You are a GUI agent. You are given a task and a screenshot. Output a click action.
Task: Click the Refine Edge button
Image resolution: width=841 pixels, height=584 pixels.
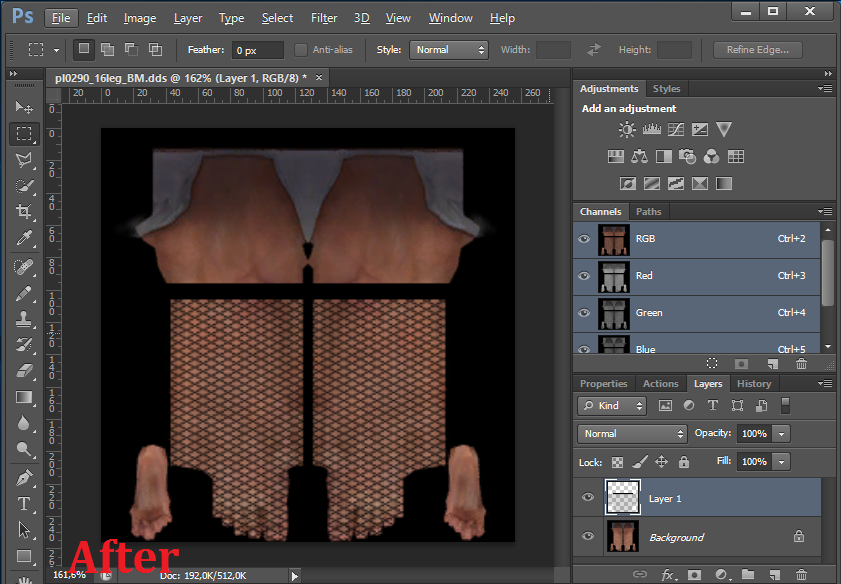[x=757, y=50]
